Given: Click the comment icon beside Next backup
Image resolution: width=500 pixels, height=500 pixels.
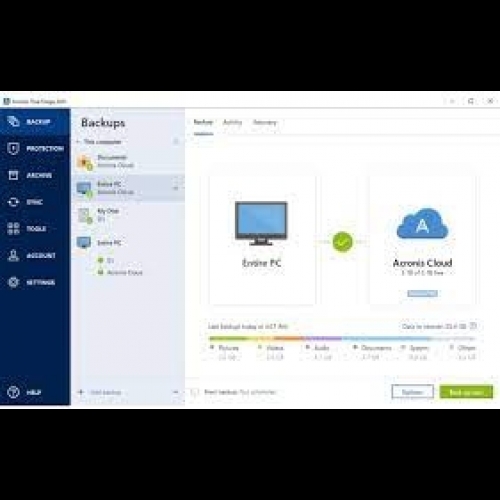Looking at the screenshot, I should coord(195,392).
